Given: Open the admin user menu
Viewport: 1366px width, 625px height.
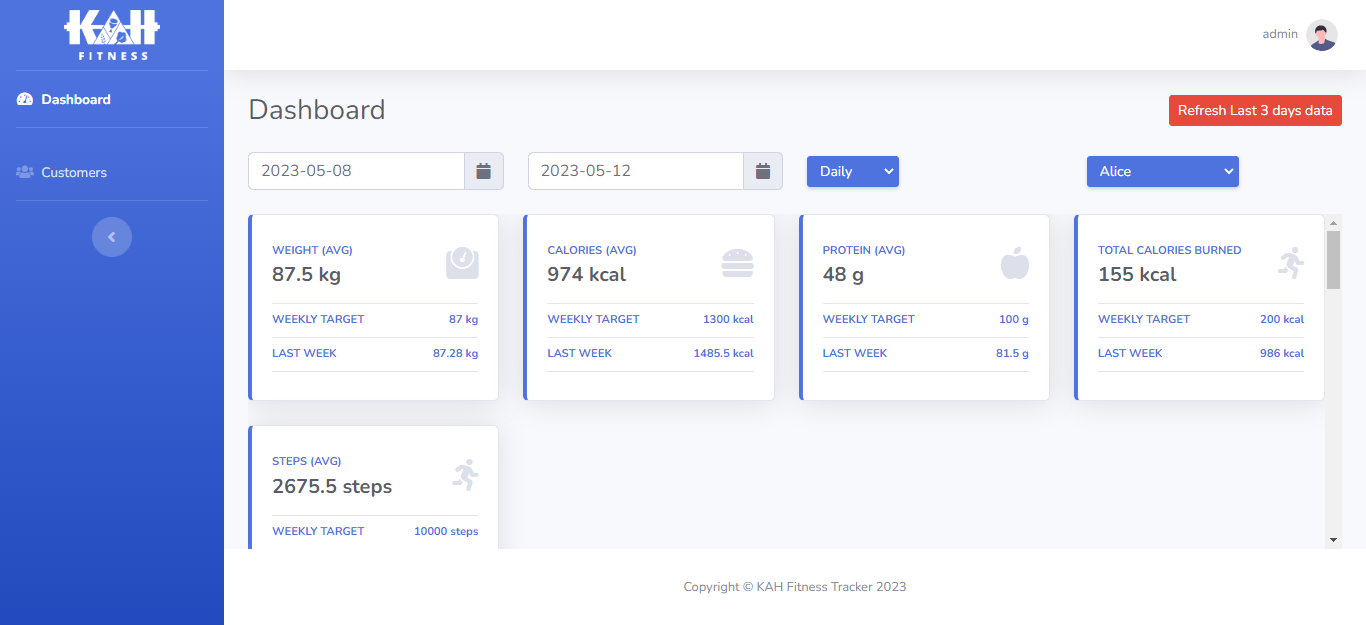Looking at the screenshot, I should 1280,34.
